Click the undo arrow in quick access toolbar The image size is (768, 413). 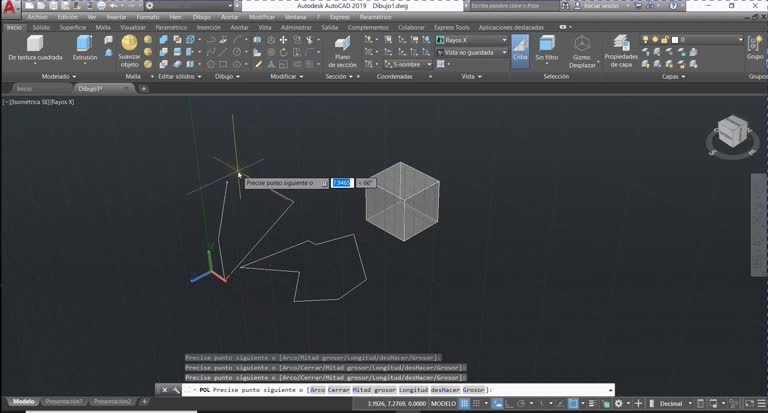[x=114, y=6]
